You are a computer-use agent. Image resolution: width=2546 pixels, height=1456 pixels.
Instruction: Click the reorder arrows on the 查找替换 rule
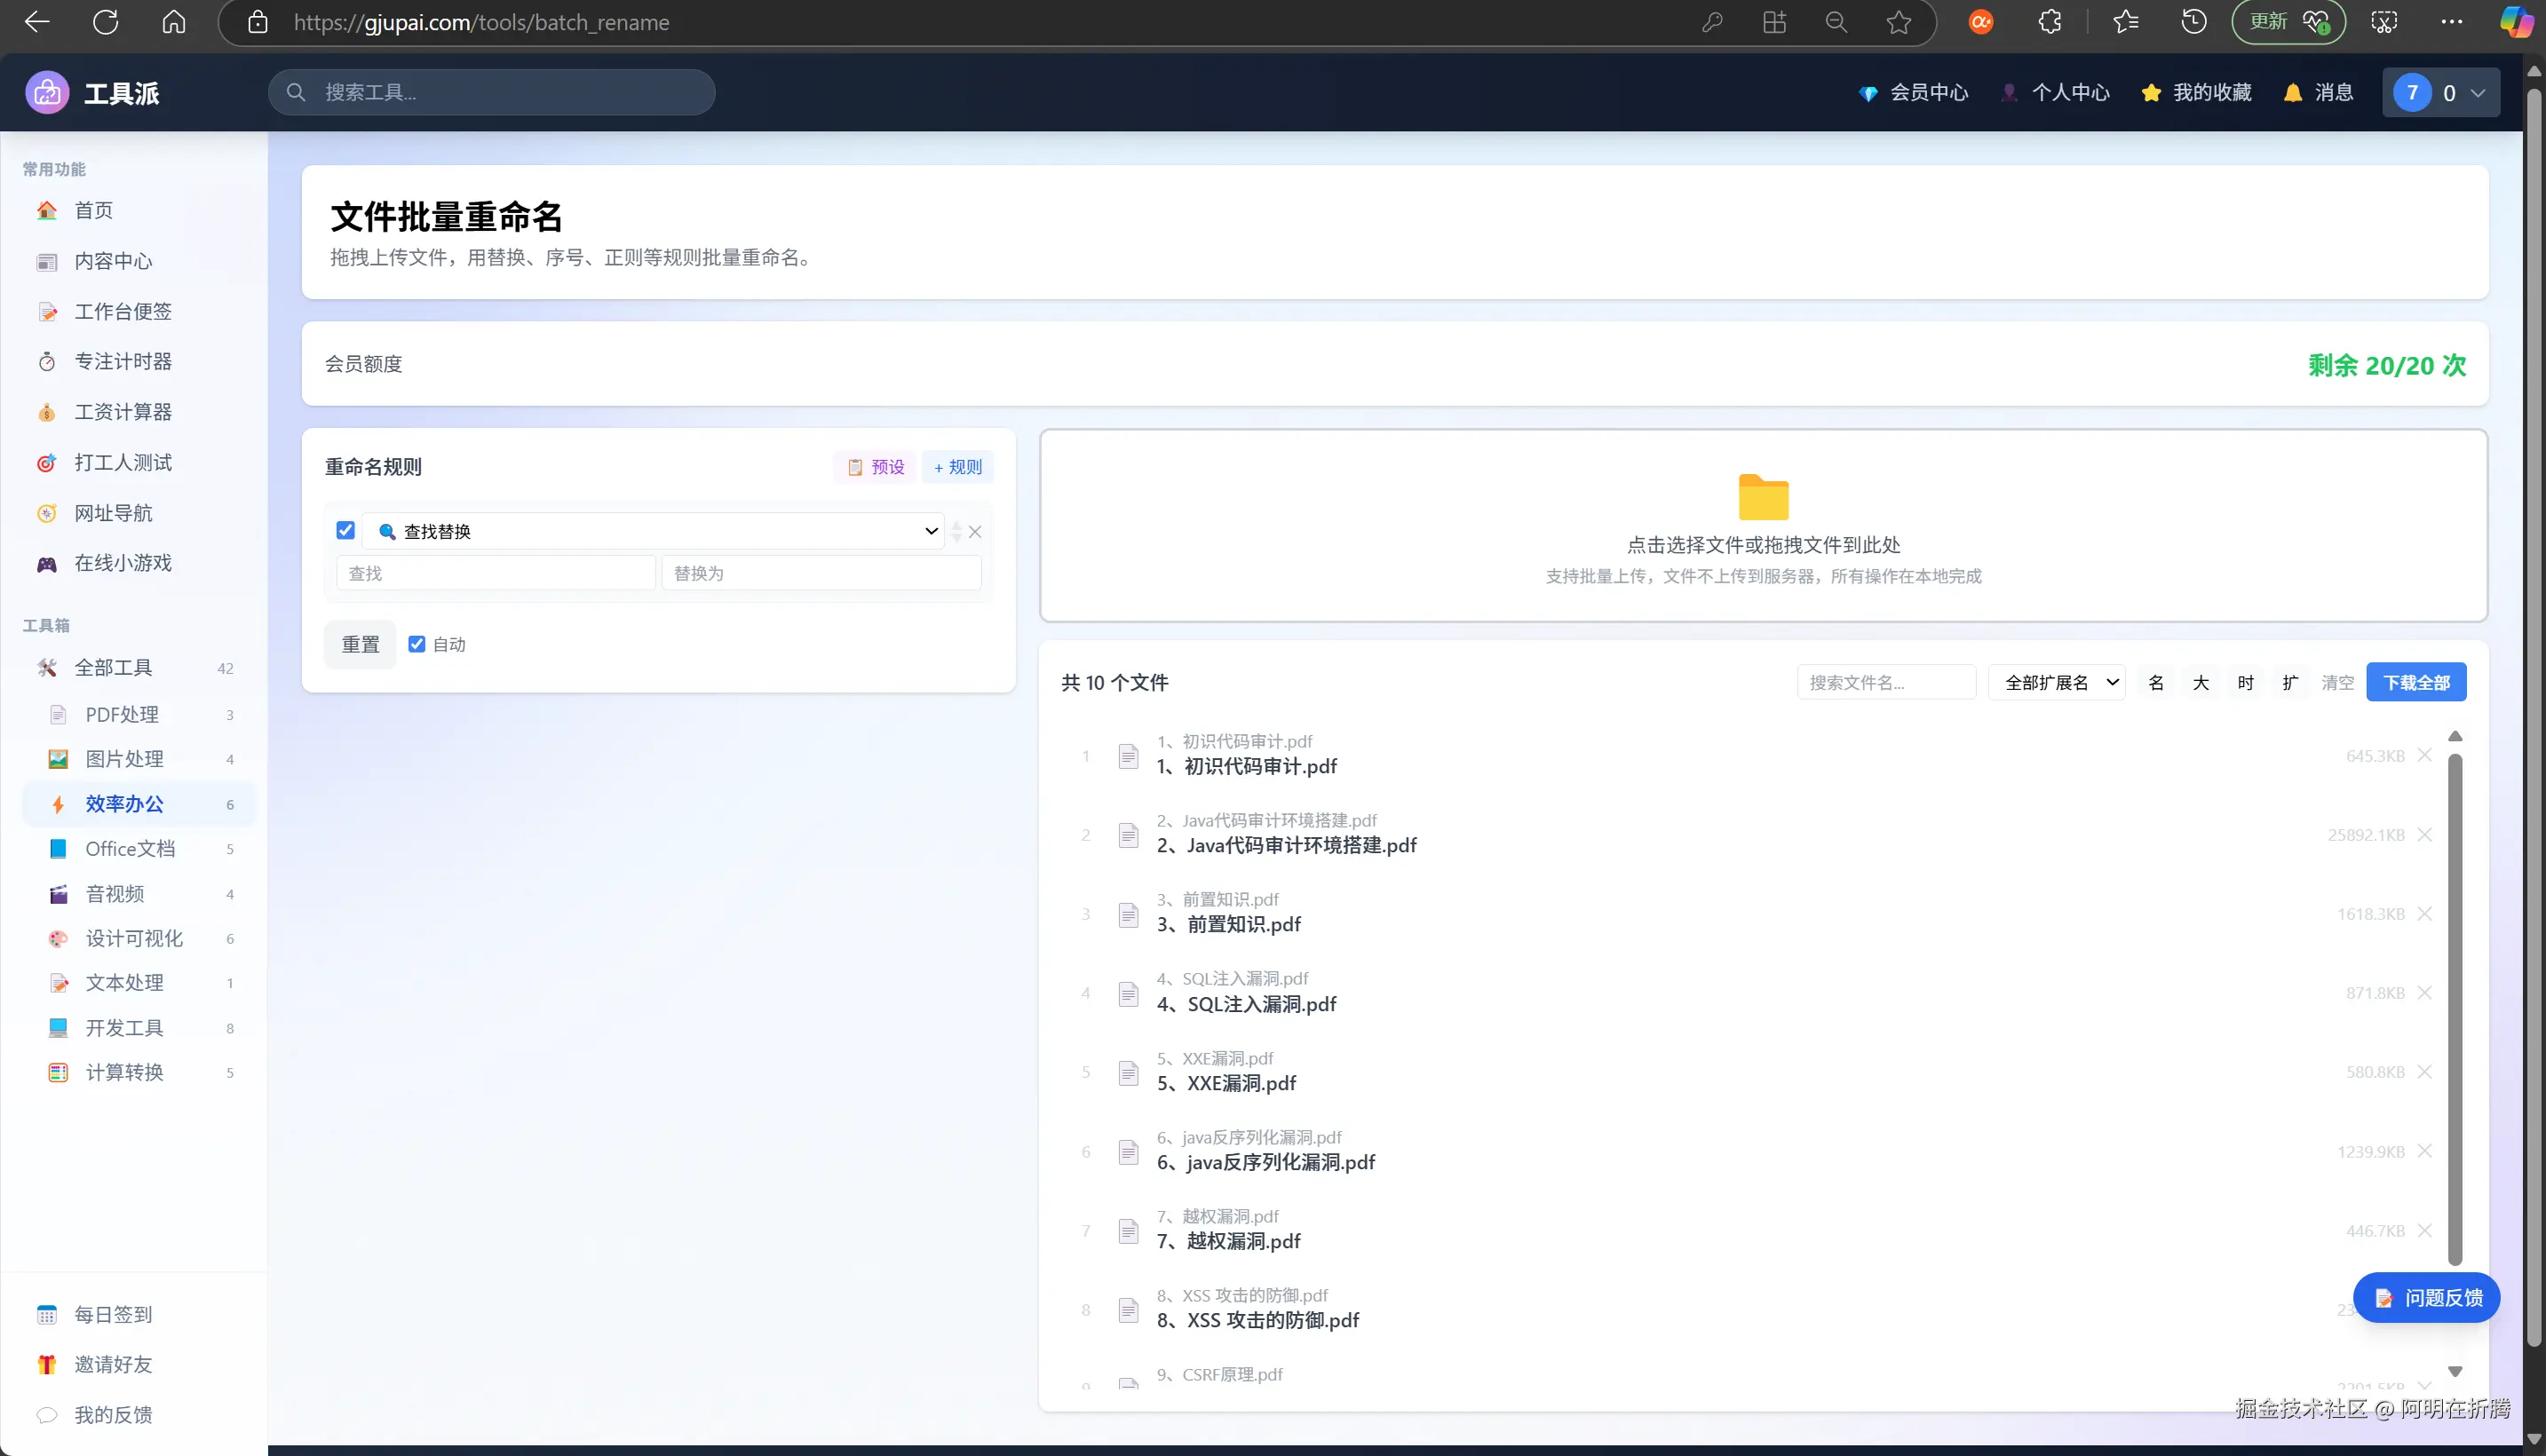pos(956,532)
